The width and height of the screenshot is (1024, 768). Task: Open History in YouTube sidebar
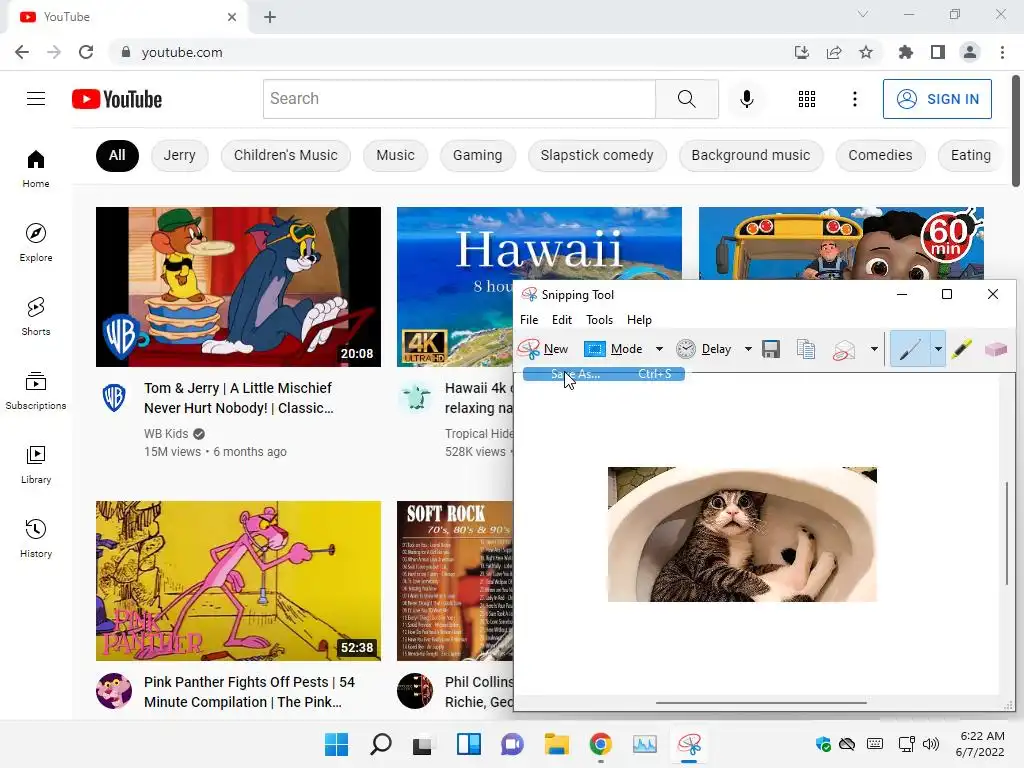36,538
